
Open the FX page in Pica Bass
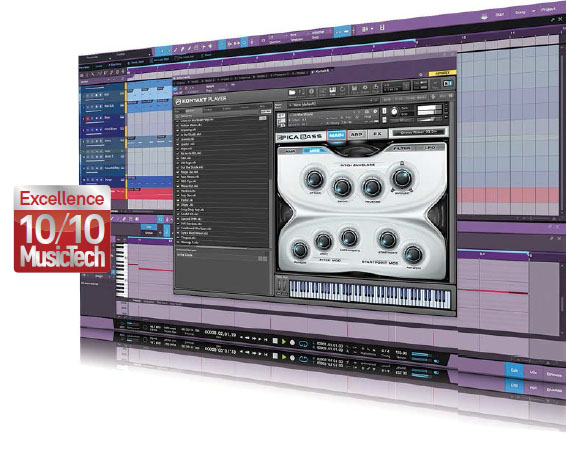(377, 134)
